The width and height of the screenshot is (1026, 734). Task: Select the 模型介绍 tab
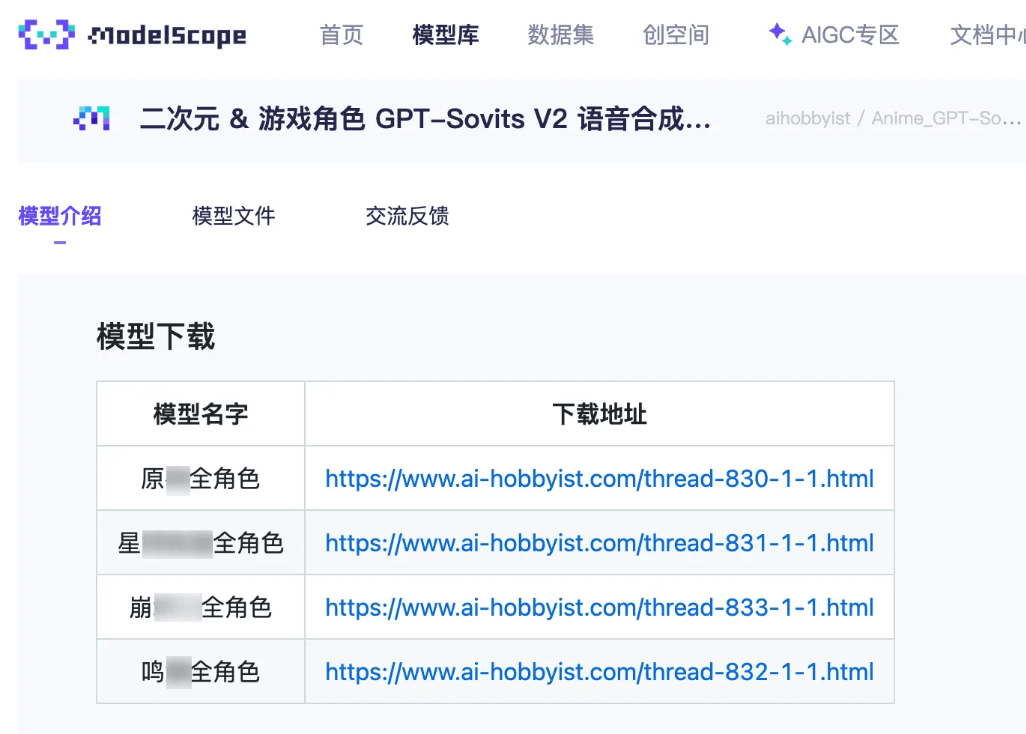point(60,216)
